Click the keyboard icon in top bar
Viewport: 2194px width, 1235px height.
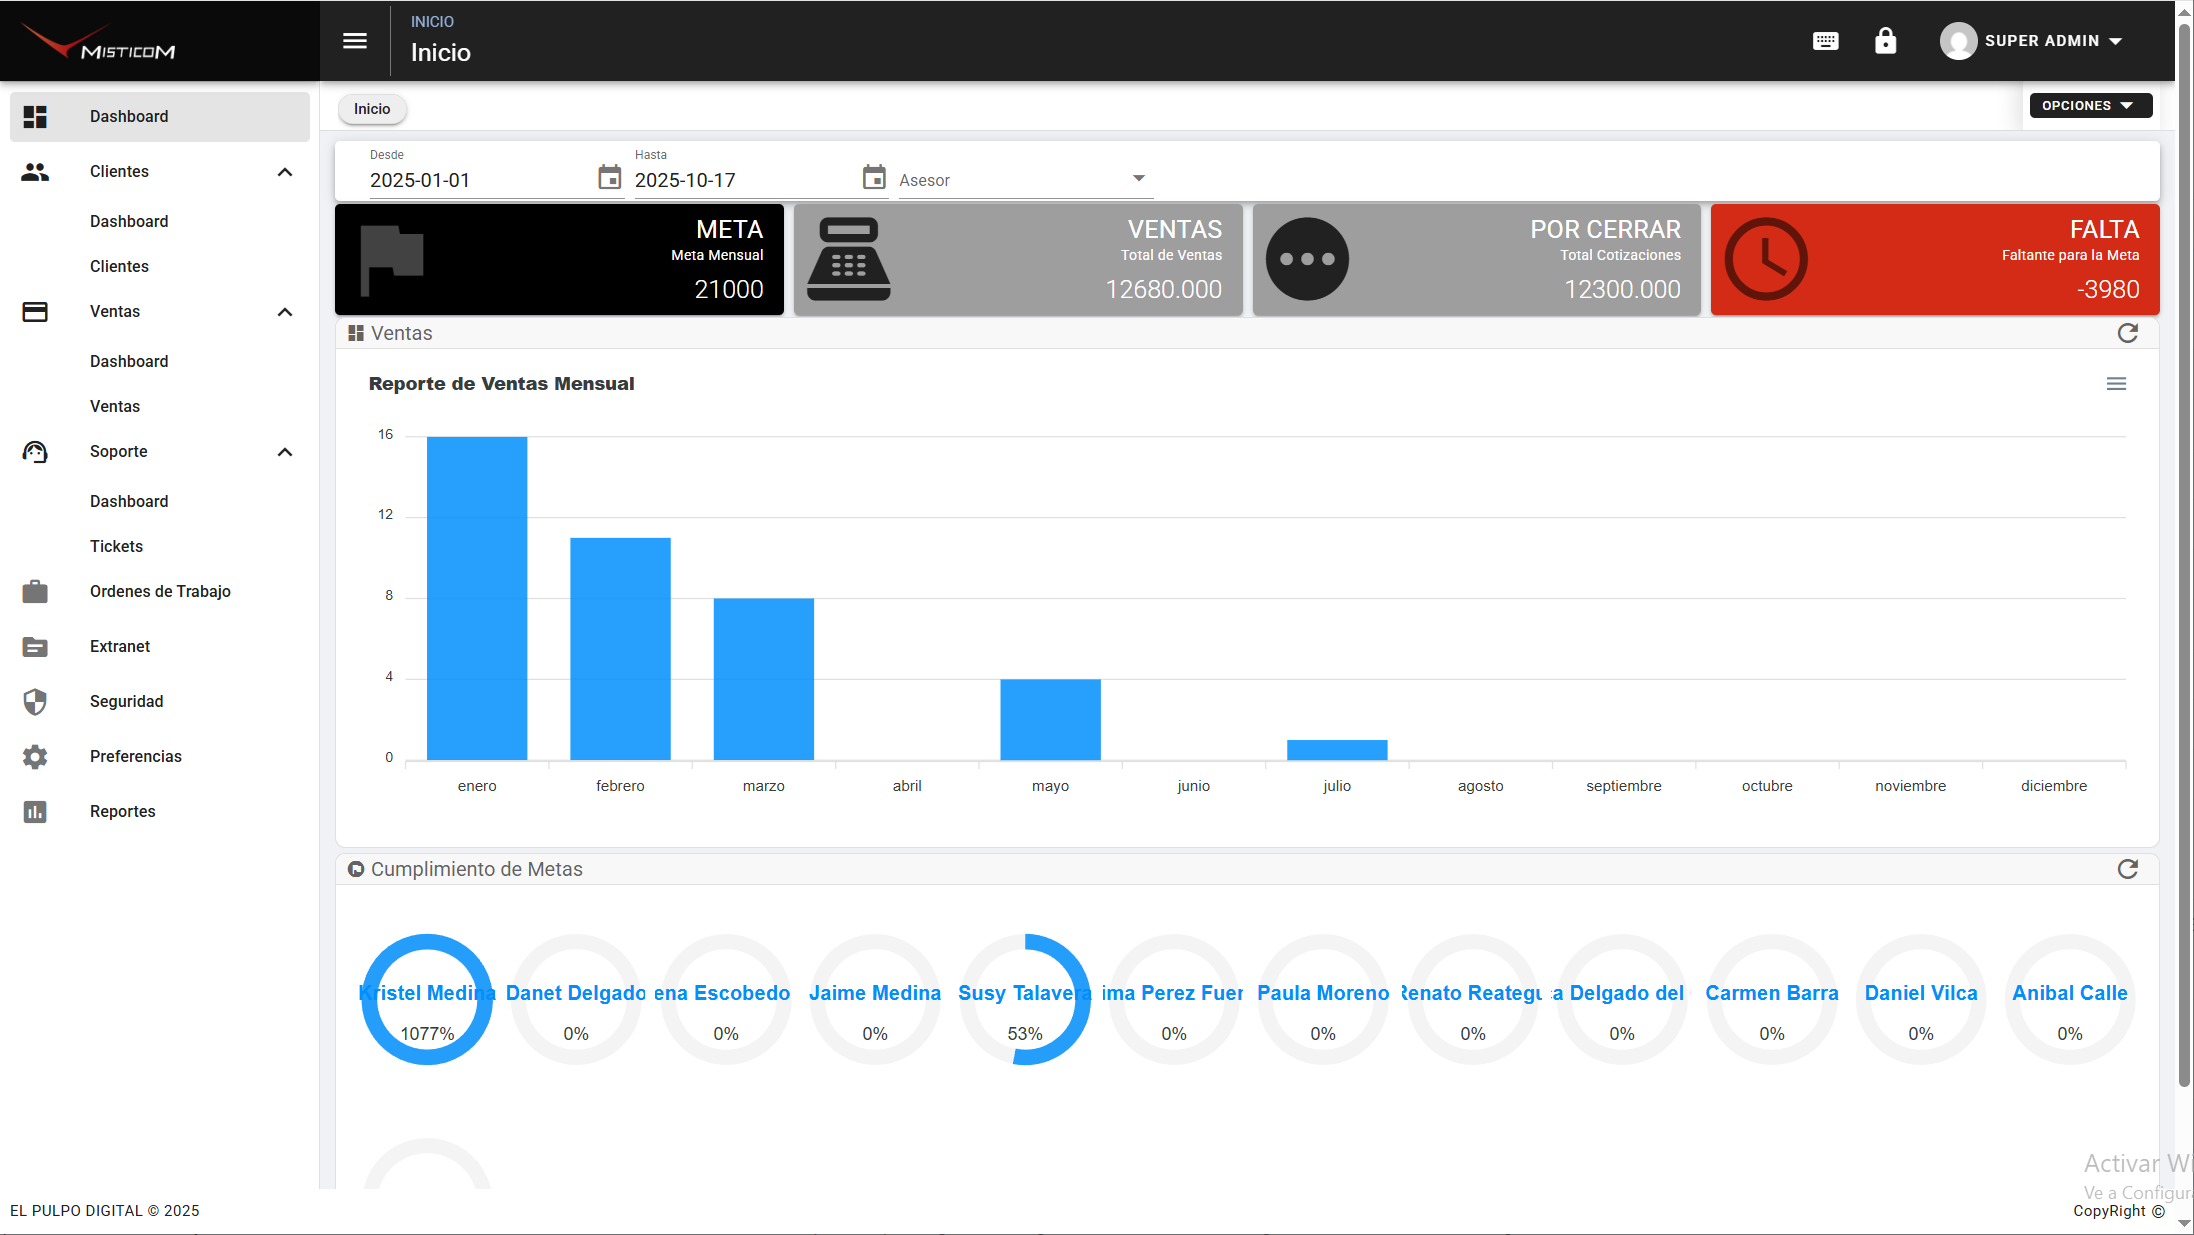pos(1825,41)
